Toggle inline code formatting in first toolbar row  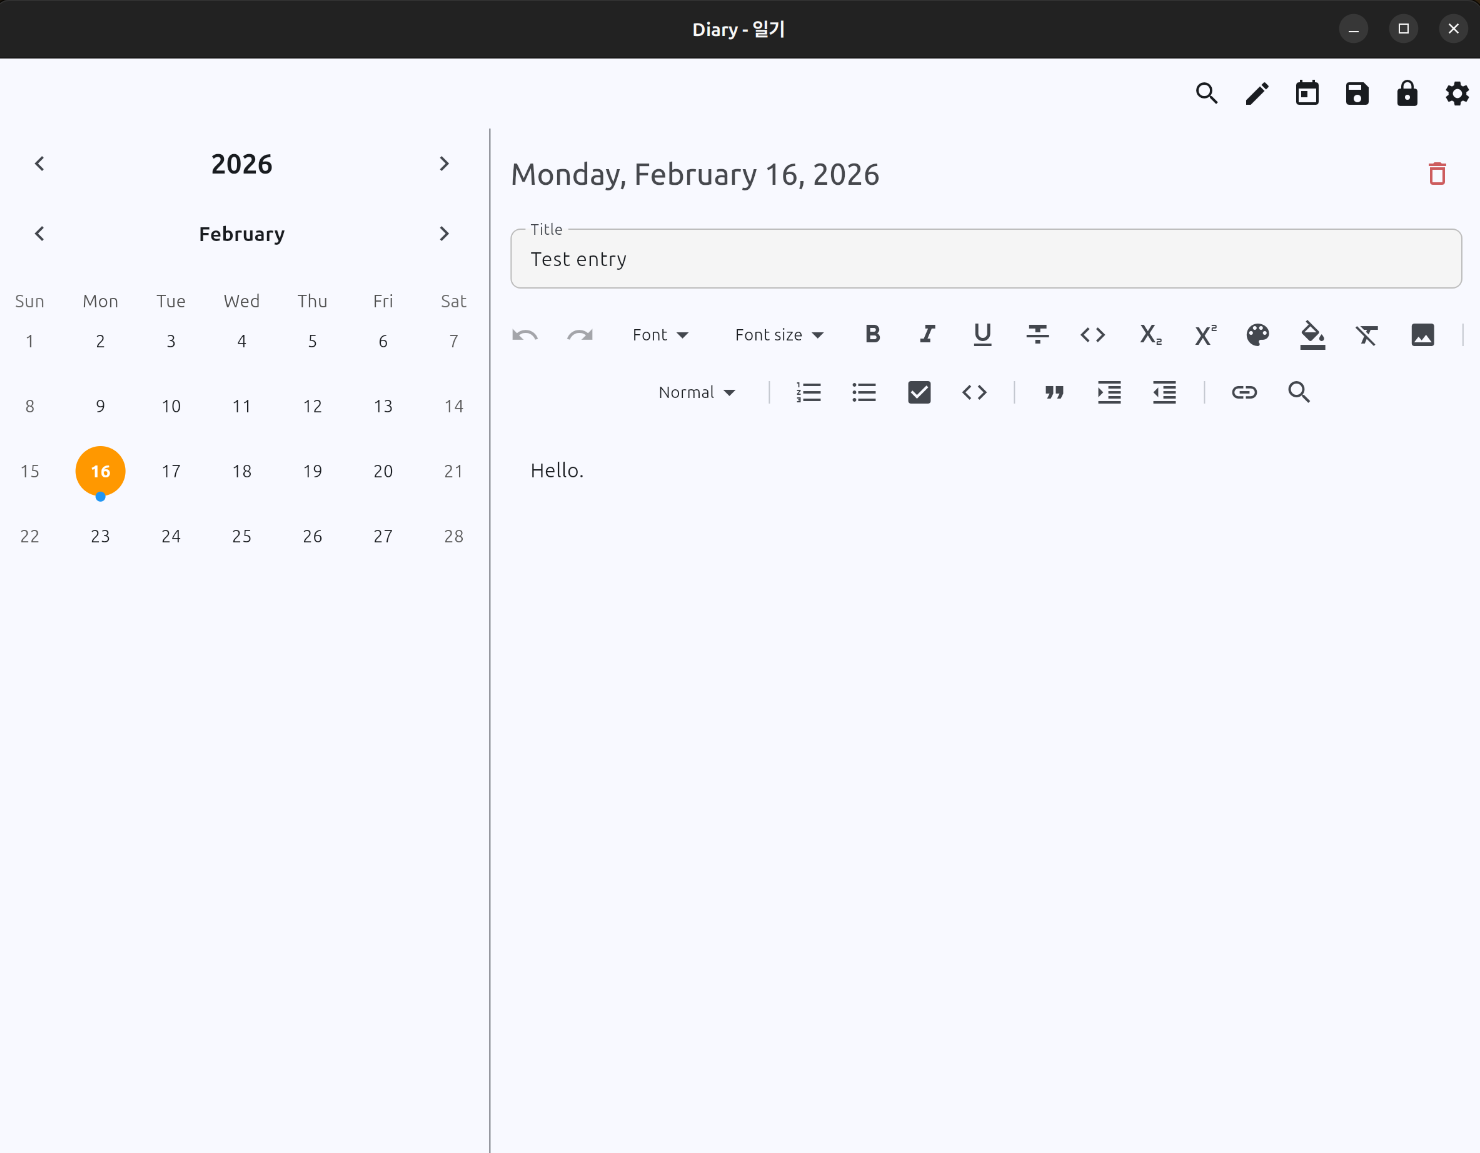(x=1093, y=335)
